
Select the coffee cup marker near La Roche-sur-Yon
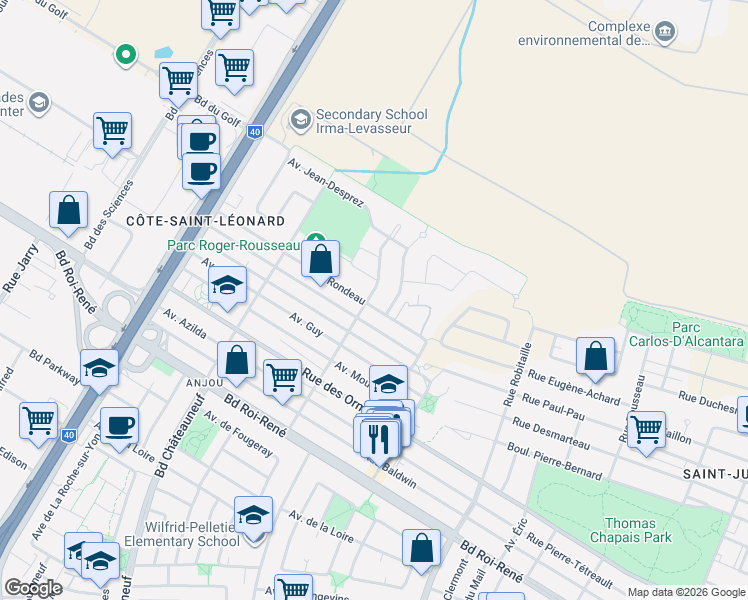[x=120, y=427]
